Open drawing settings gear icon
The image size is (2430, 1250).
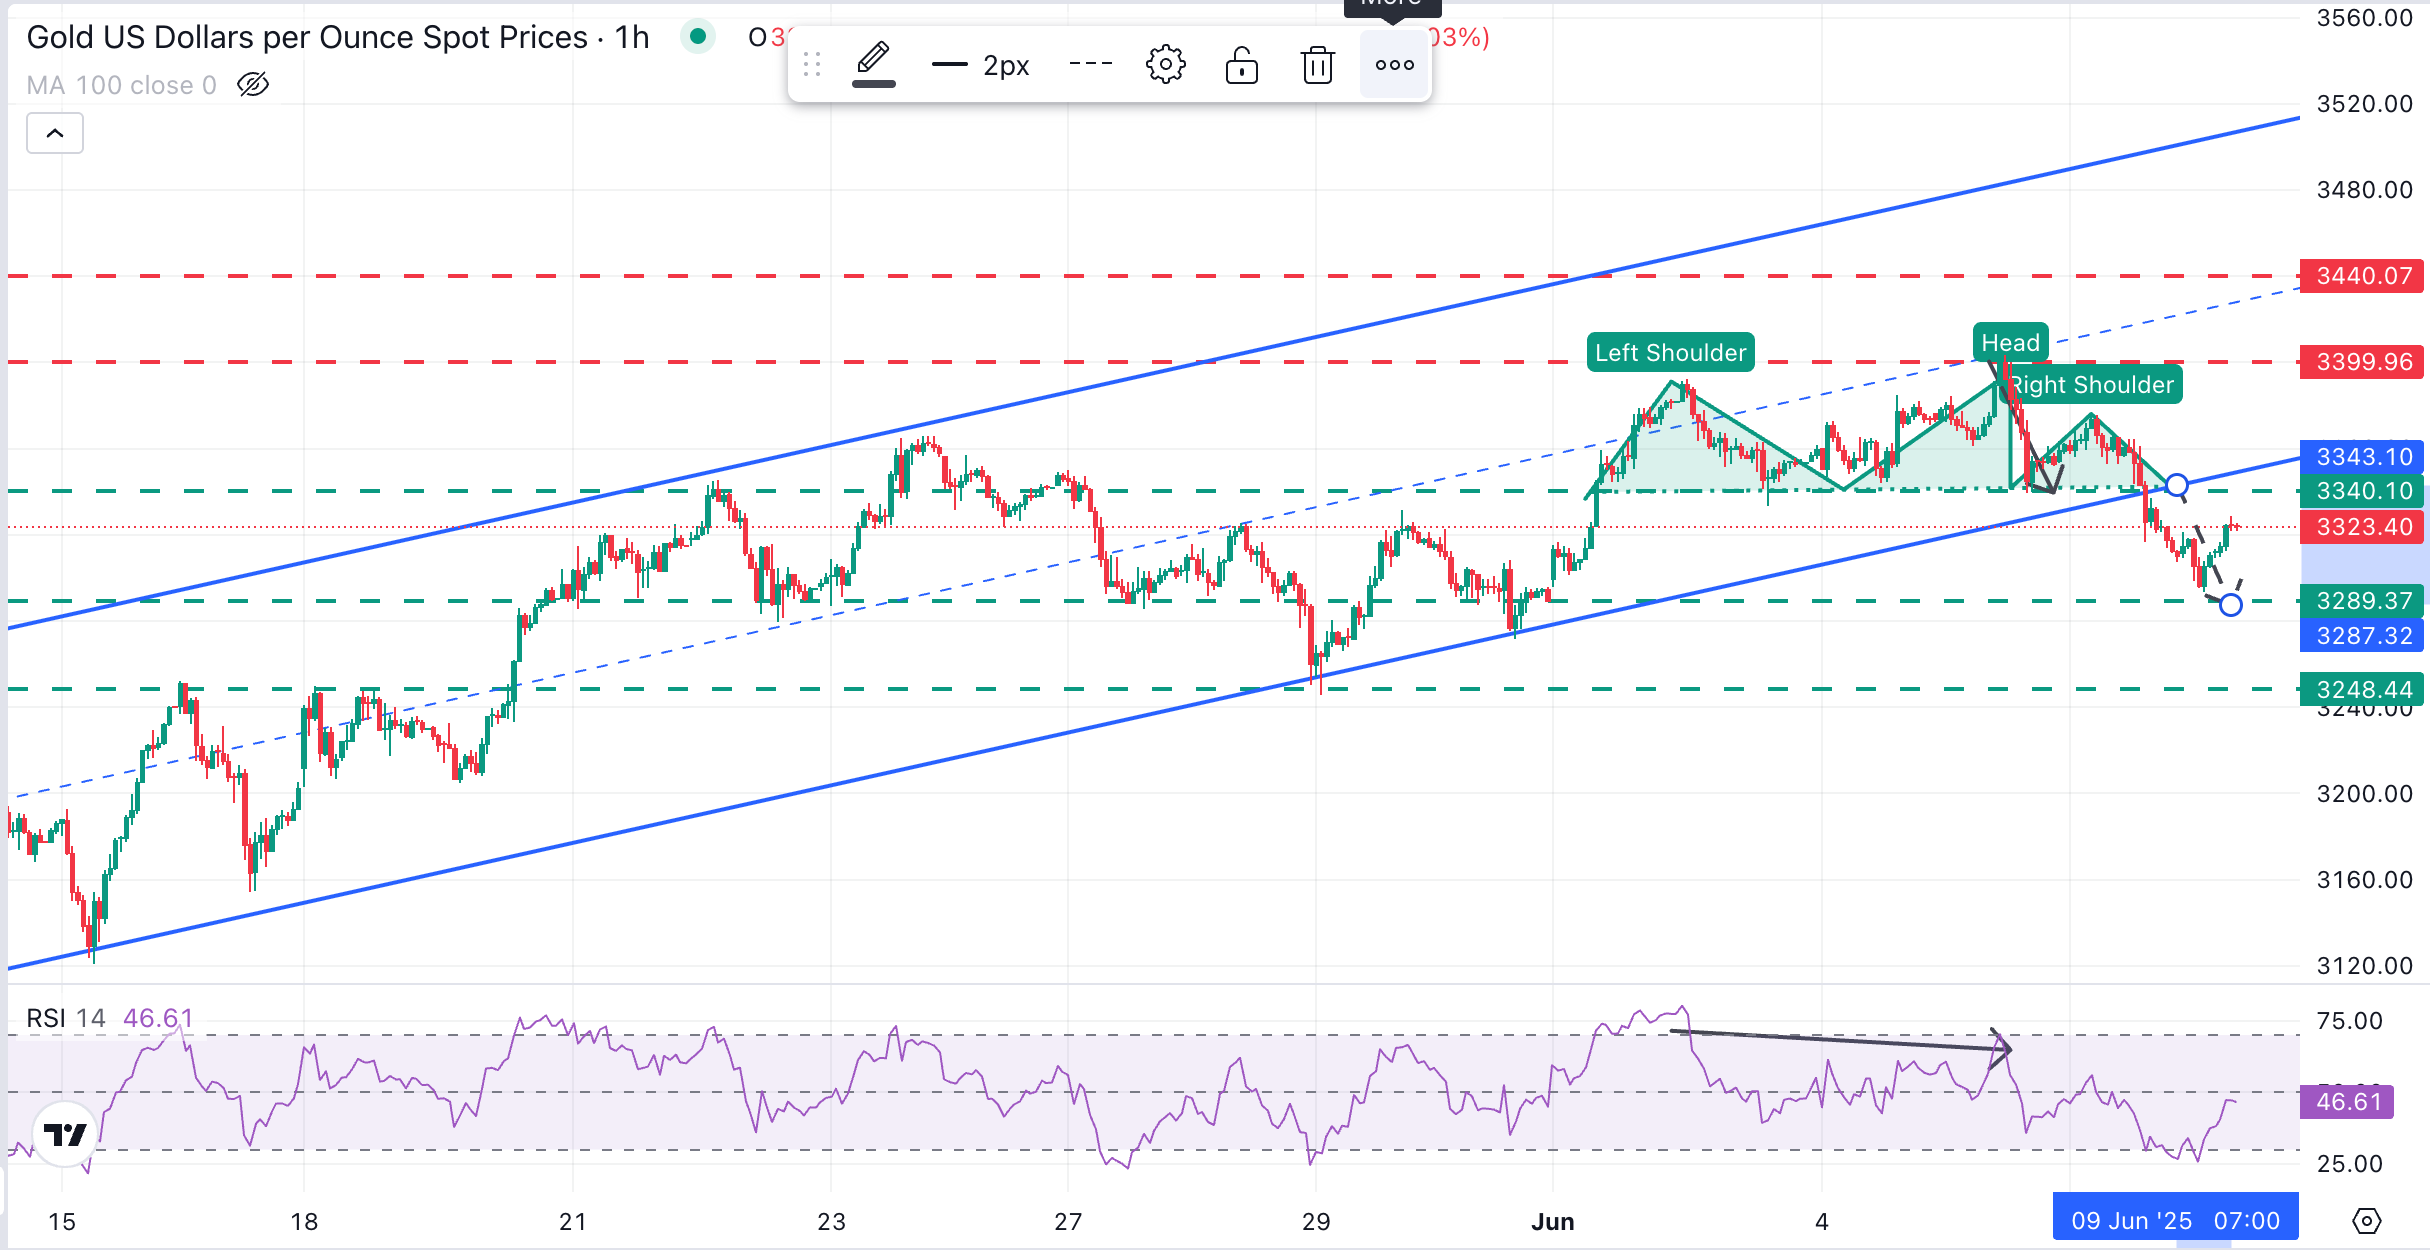1165,65
